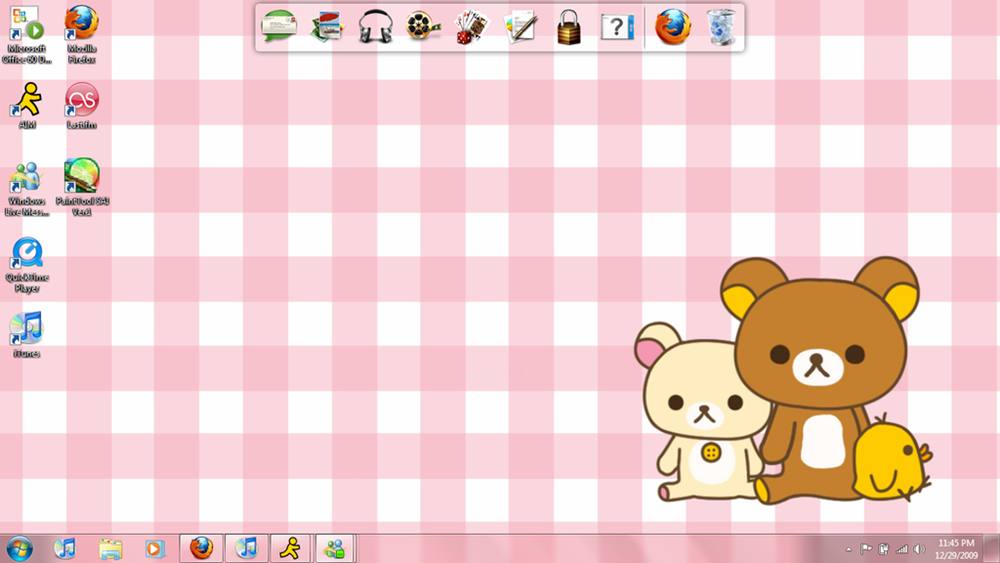The height and width of the screenshot is (563, 1000).
Task: Open the network signal tray icon
Action: tap(902, 549)
